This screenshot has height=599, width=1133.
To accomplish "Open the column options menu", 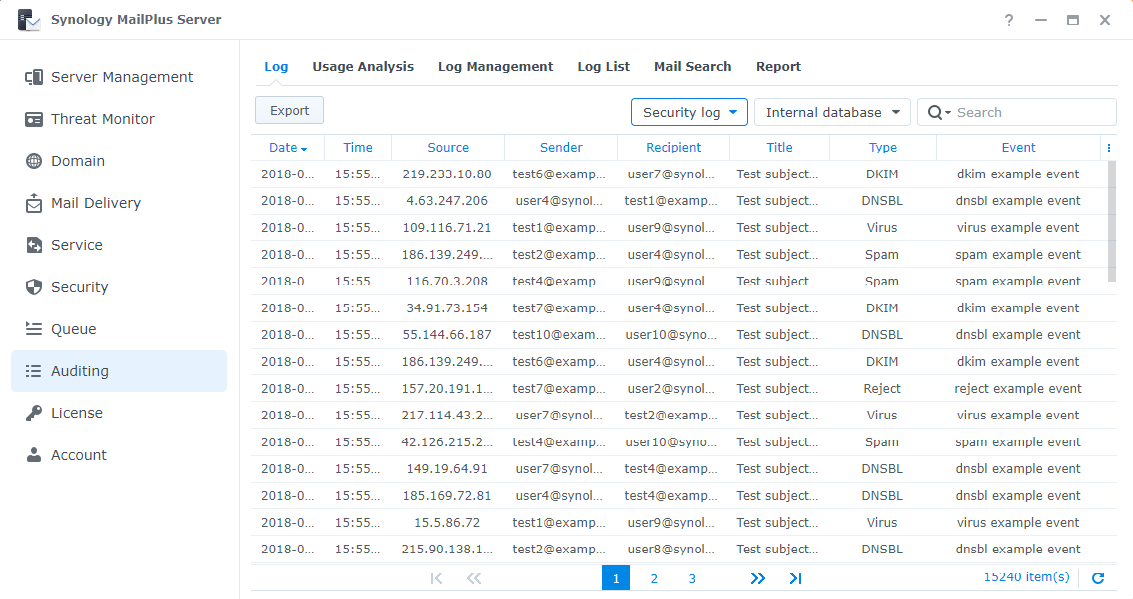I will click(1108, 147).
